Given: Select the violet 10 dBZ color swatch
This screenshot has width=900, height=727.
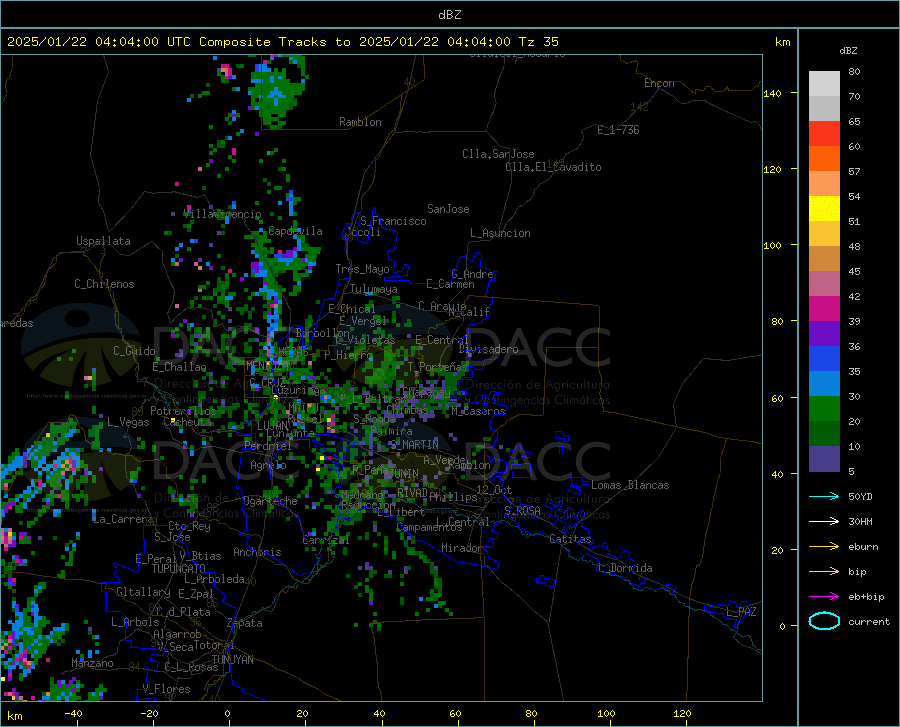Looking at the screenshot, I should coord(824,459).
